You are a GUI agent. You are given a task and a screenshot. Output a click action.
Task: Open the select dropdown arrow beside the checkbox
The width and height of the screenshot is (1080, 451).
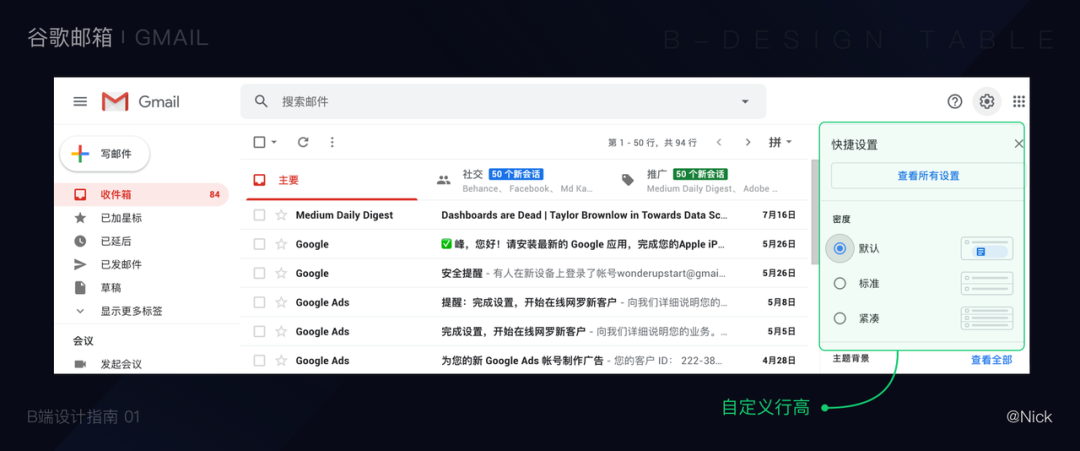click(274, 142)
